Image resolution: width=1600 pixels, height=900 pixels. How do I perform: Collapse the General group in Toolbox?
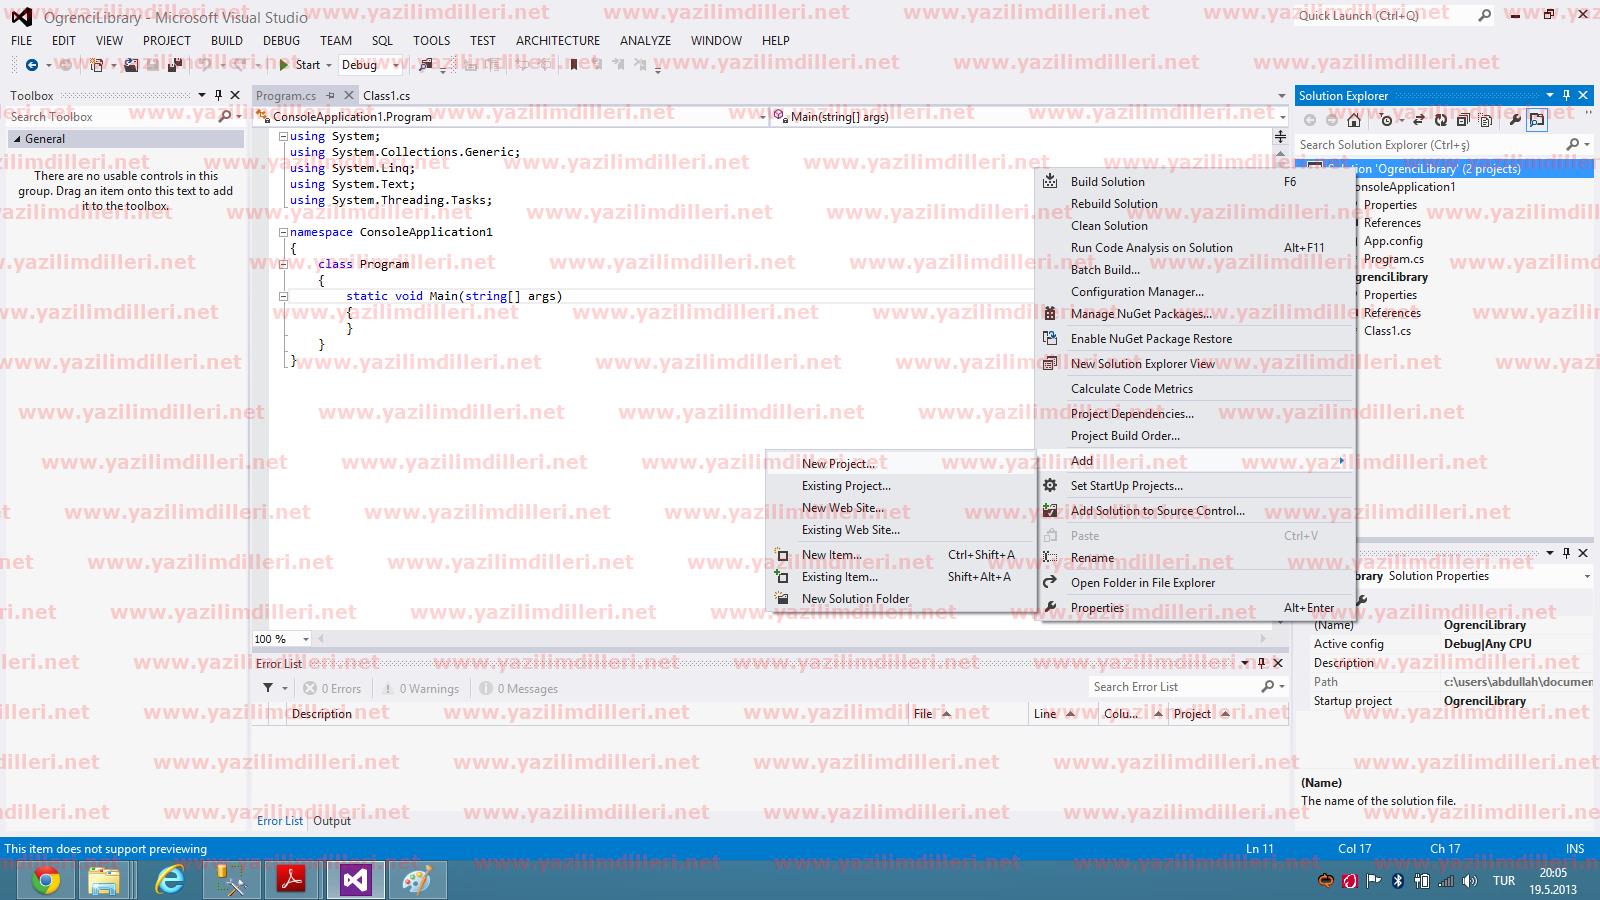tap(16, 139)
